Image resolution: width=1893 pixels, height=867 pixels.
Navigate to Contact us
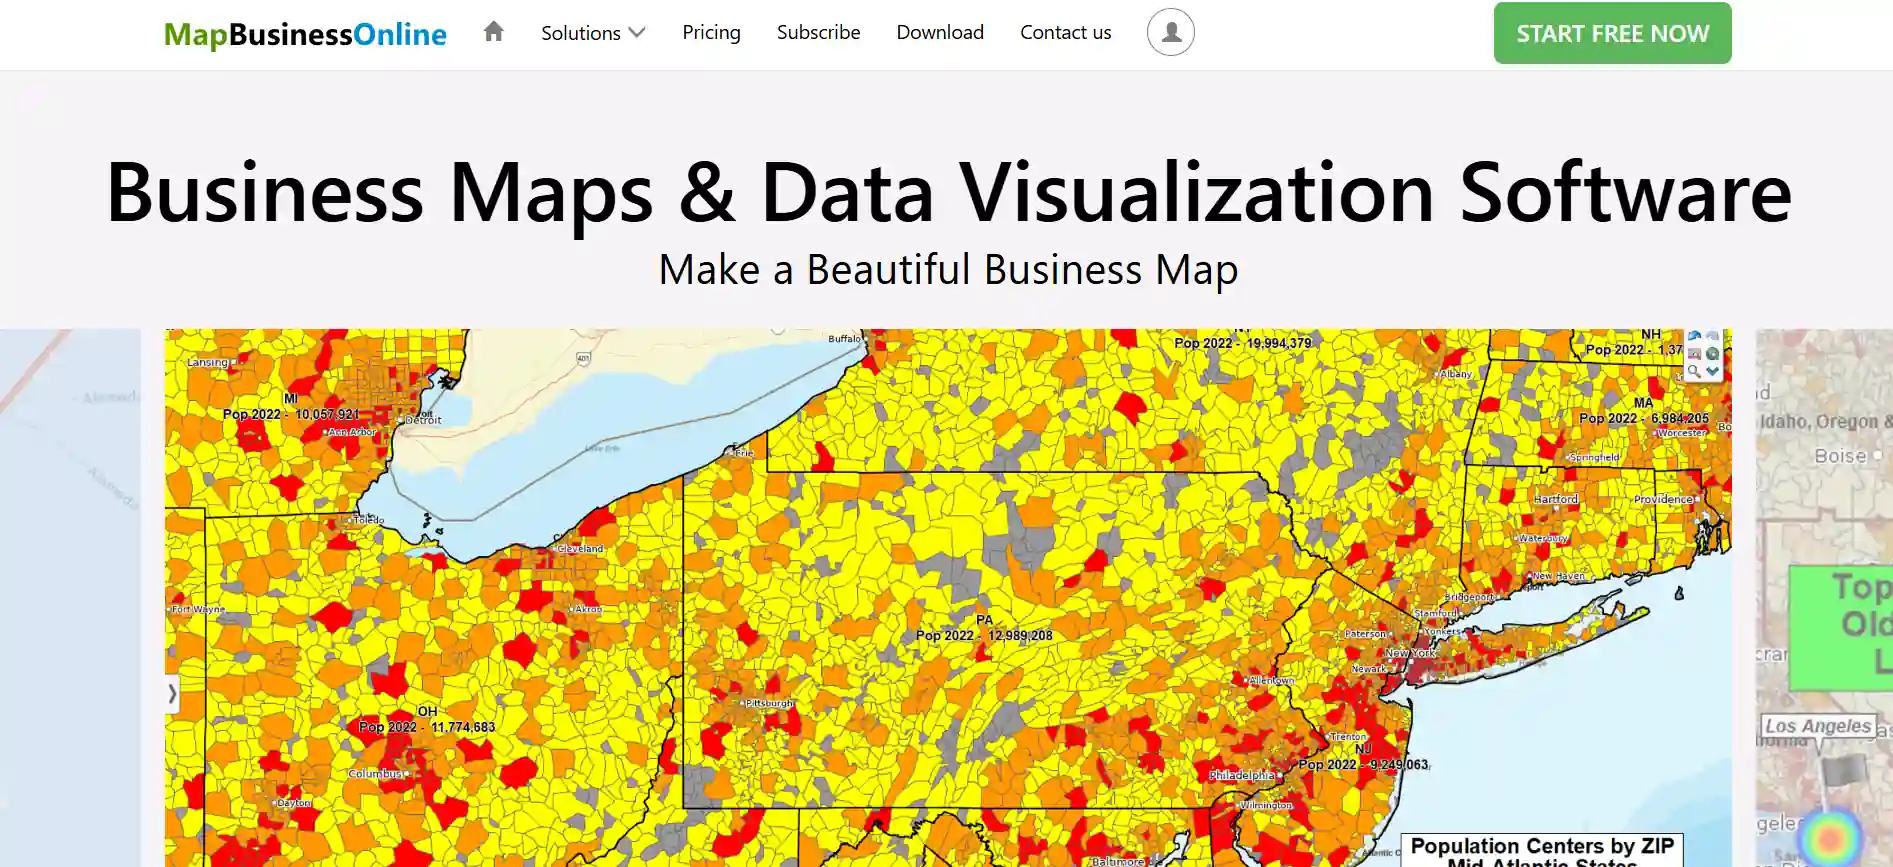click(x=1065, y=33)
